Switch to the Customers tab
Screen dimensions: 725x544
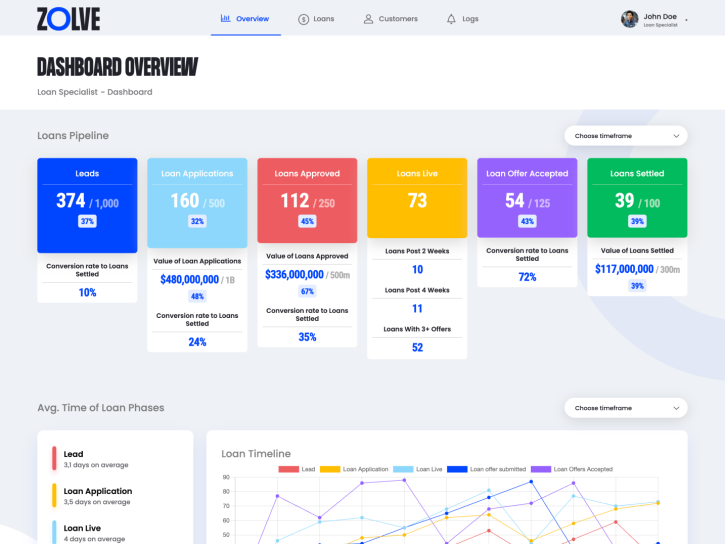[x=398, y=19]
